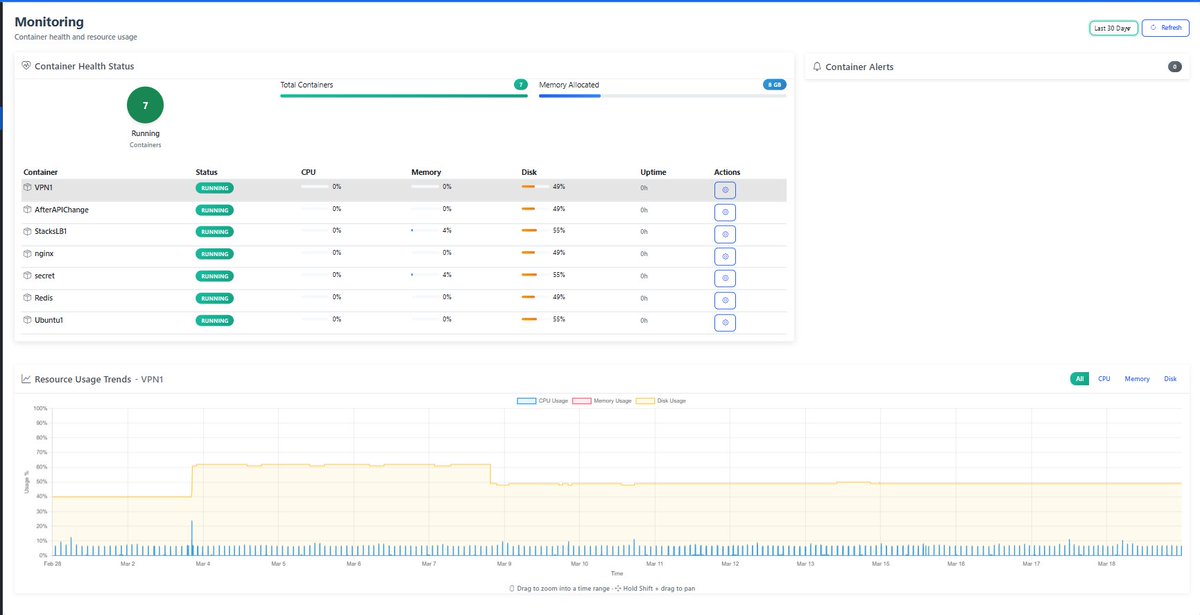Click the Resource Usage Trends chart icon
Viewport: 1200px width, 615px height.
25,379
